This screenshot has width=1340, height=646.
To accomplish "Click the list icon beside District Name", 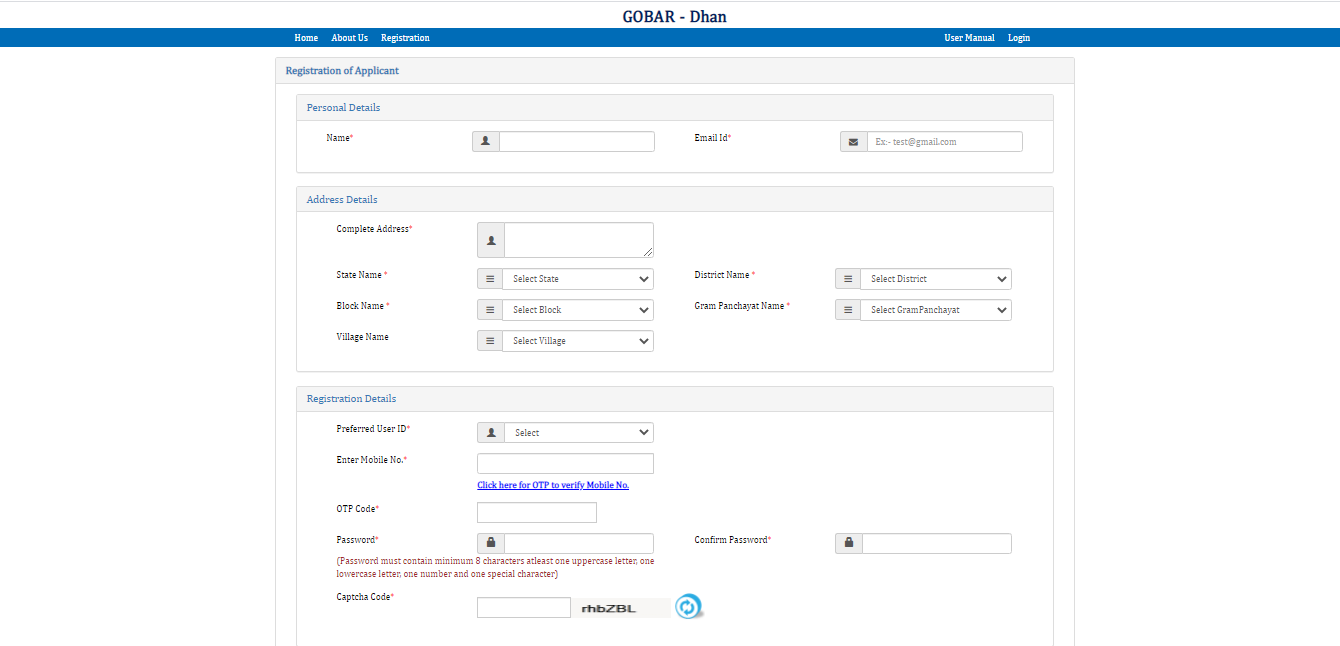I will coord(848,279).
